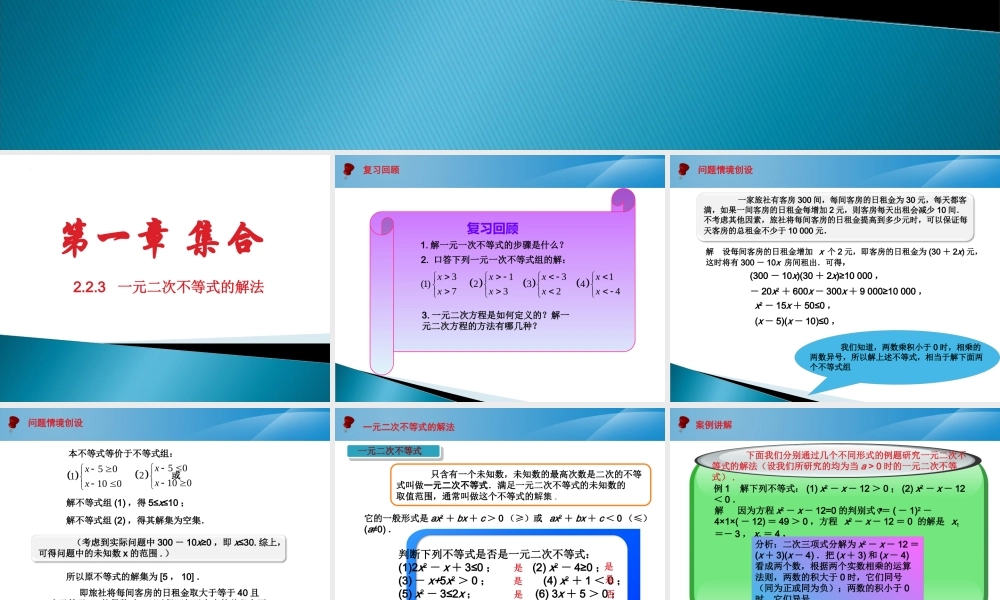1000x600 pixels.
Task: Click the purple scroll heading 复习回顾
Action: 492,228
